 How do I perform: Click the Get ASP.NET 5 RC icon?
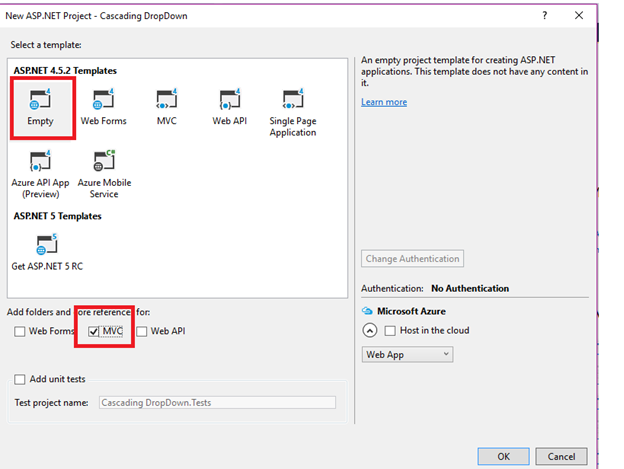pos(47,244)
